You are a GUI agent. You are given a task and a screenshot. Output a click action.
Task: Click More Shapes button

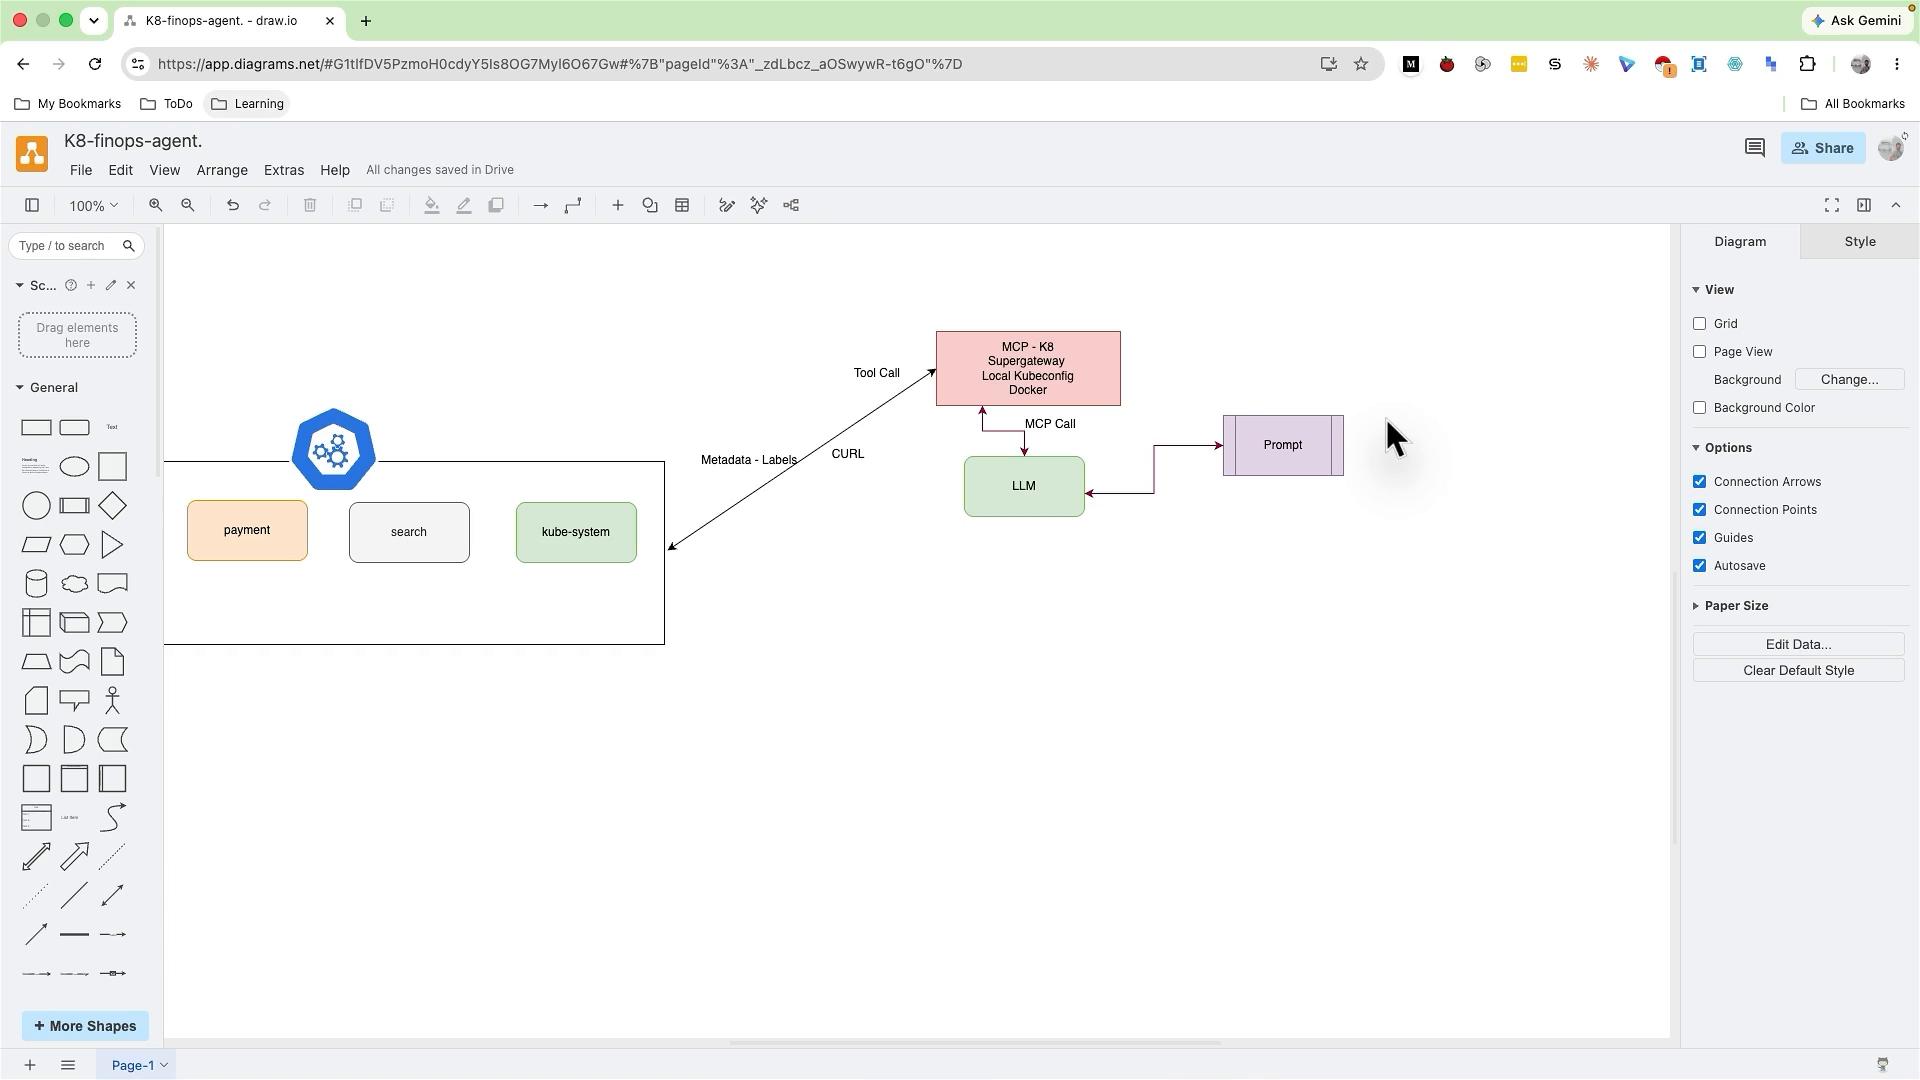point(85,1026)
